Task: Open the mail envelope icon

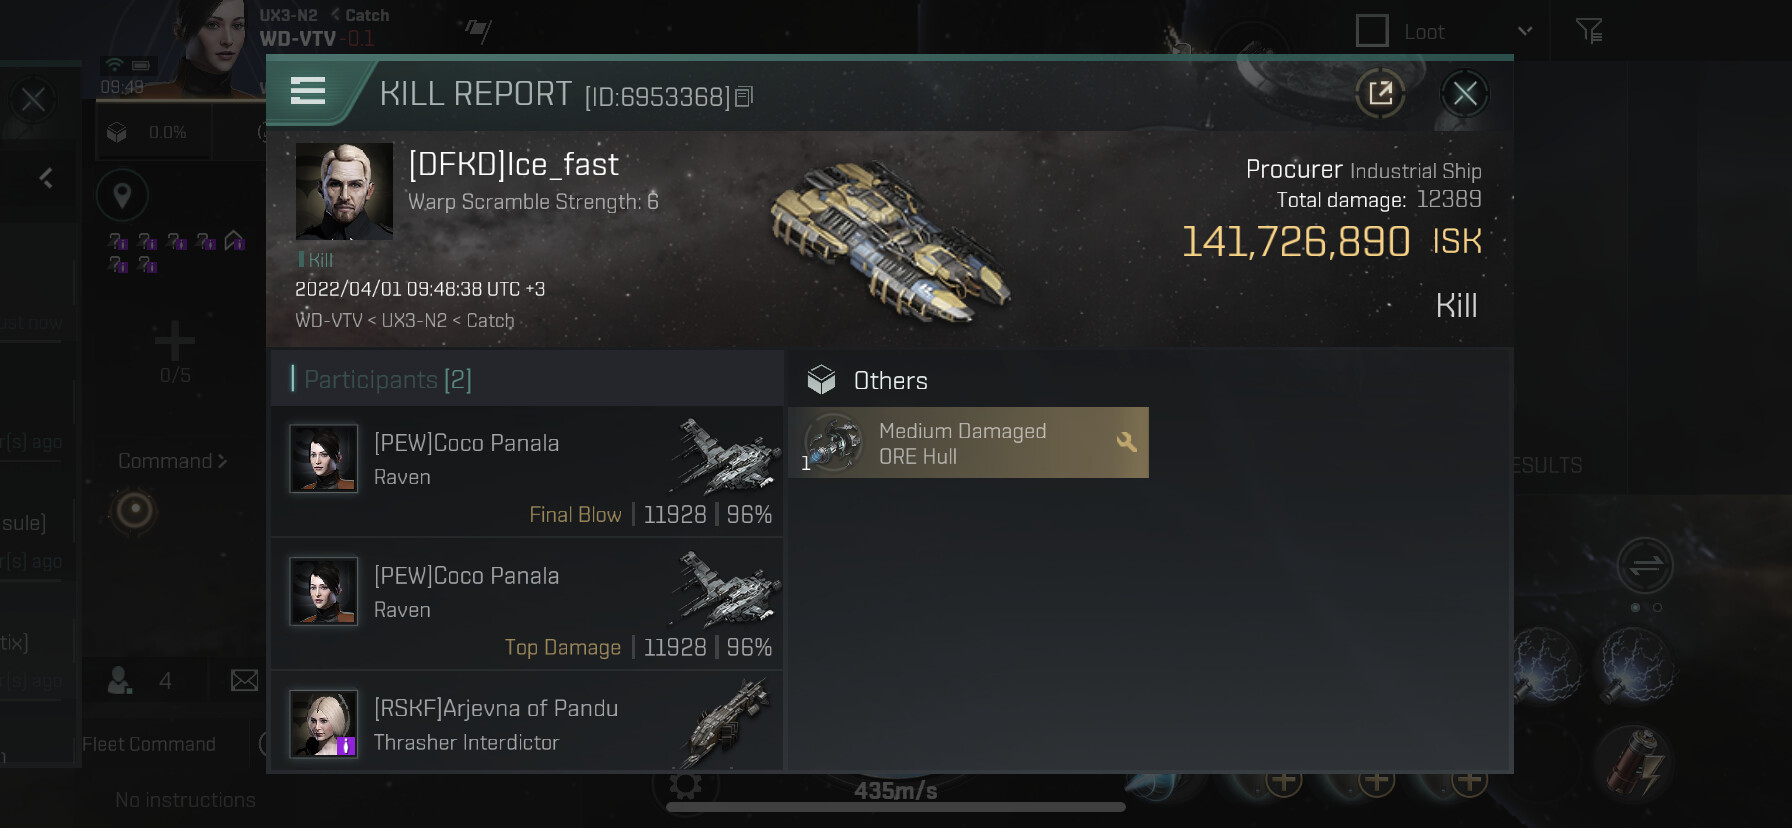Action: pyautogui.click(x=244, y=681)
